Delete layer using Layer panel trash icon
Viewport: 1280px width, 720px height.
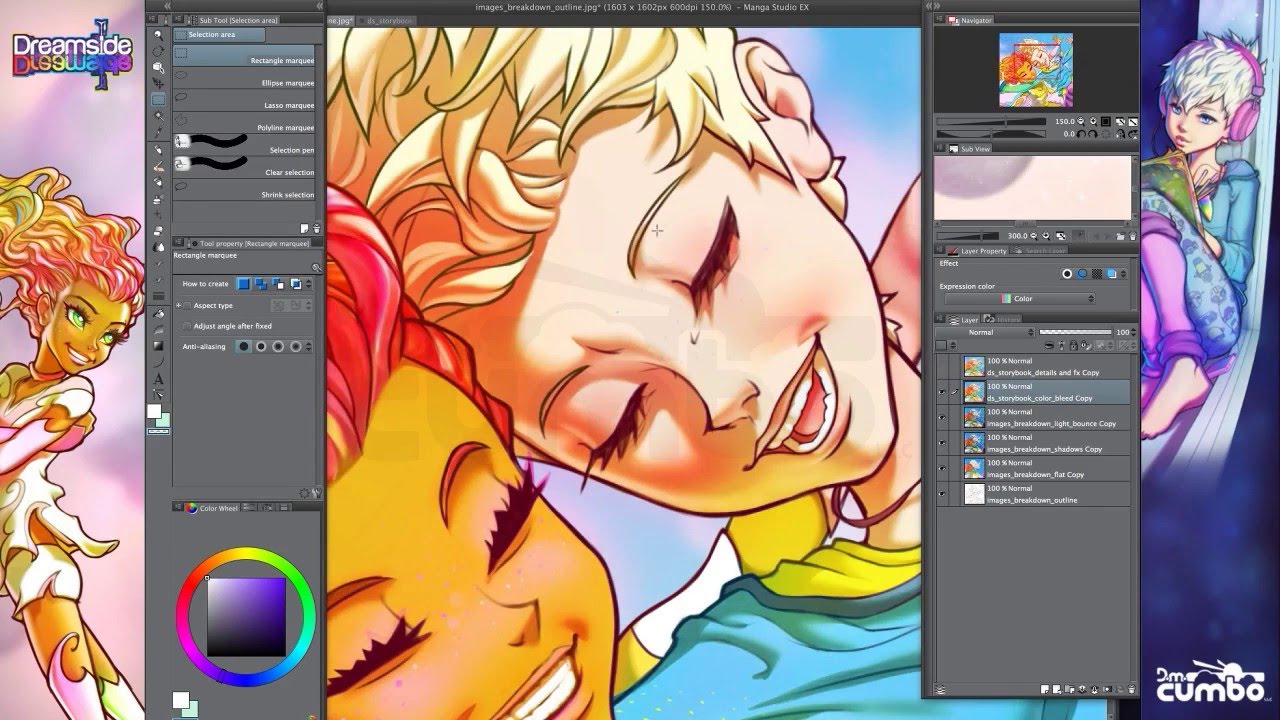pyautogui.click(x=1132, y=689)
